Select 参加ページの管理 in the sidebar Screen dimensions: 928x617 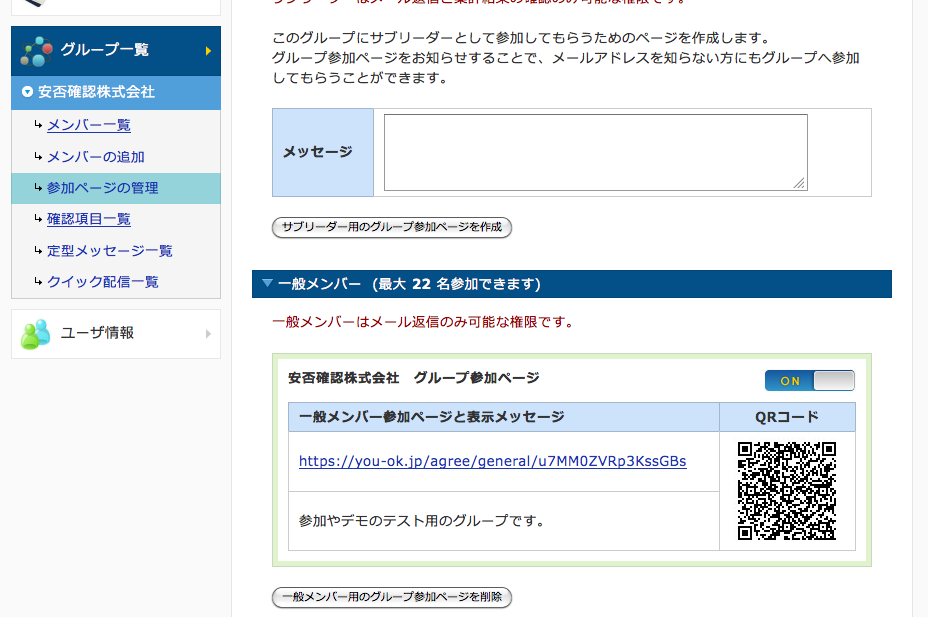coord(116,188)
